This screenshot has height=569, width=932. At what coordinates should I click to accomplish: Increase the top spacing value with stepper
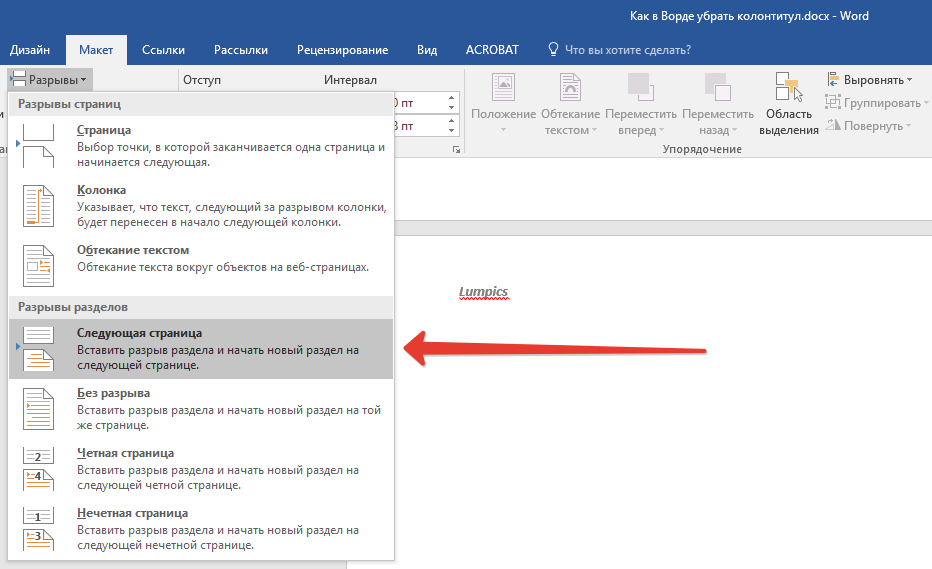pos(451,98)
